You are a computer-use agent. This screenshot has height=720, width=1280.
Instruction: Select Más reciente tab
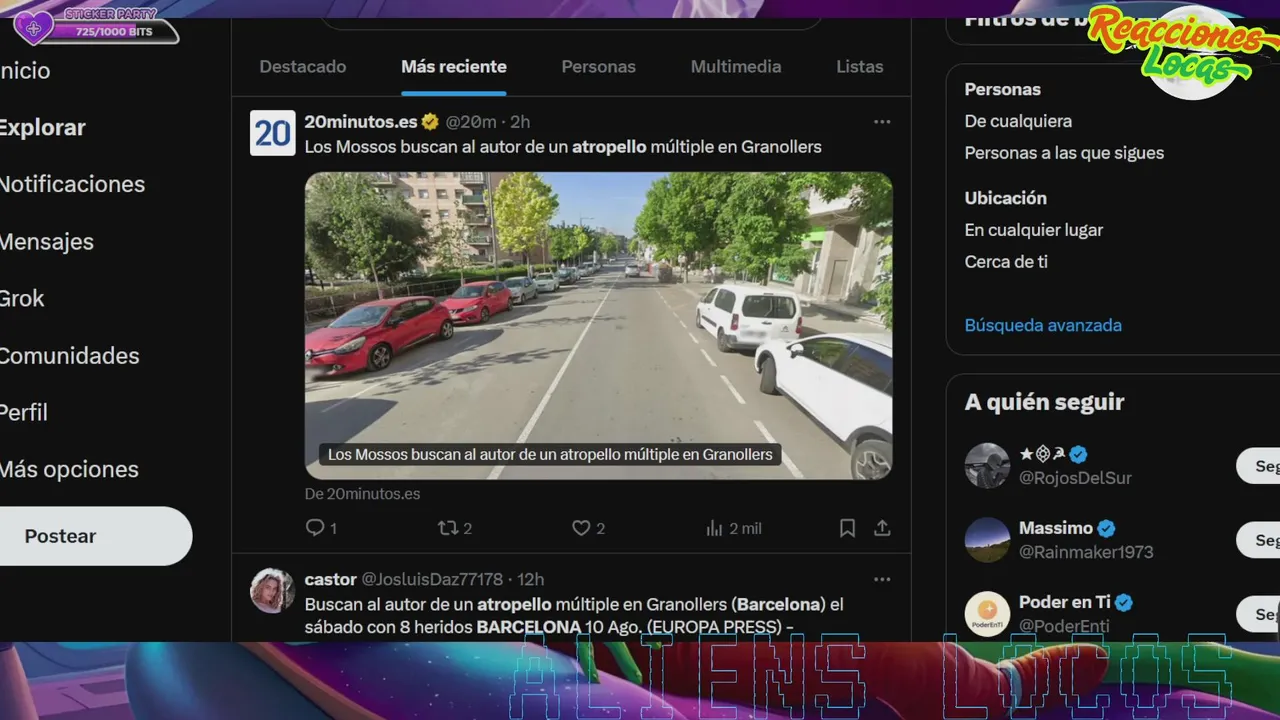(x=454, y=67)
